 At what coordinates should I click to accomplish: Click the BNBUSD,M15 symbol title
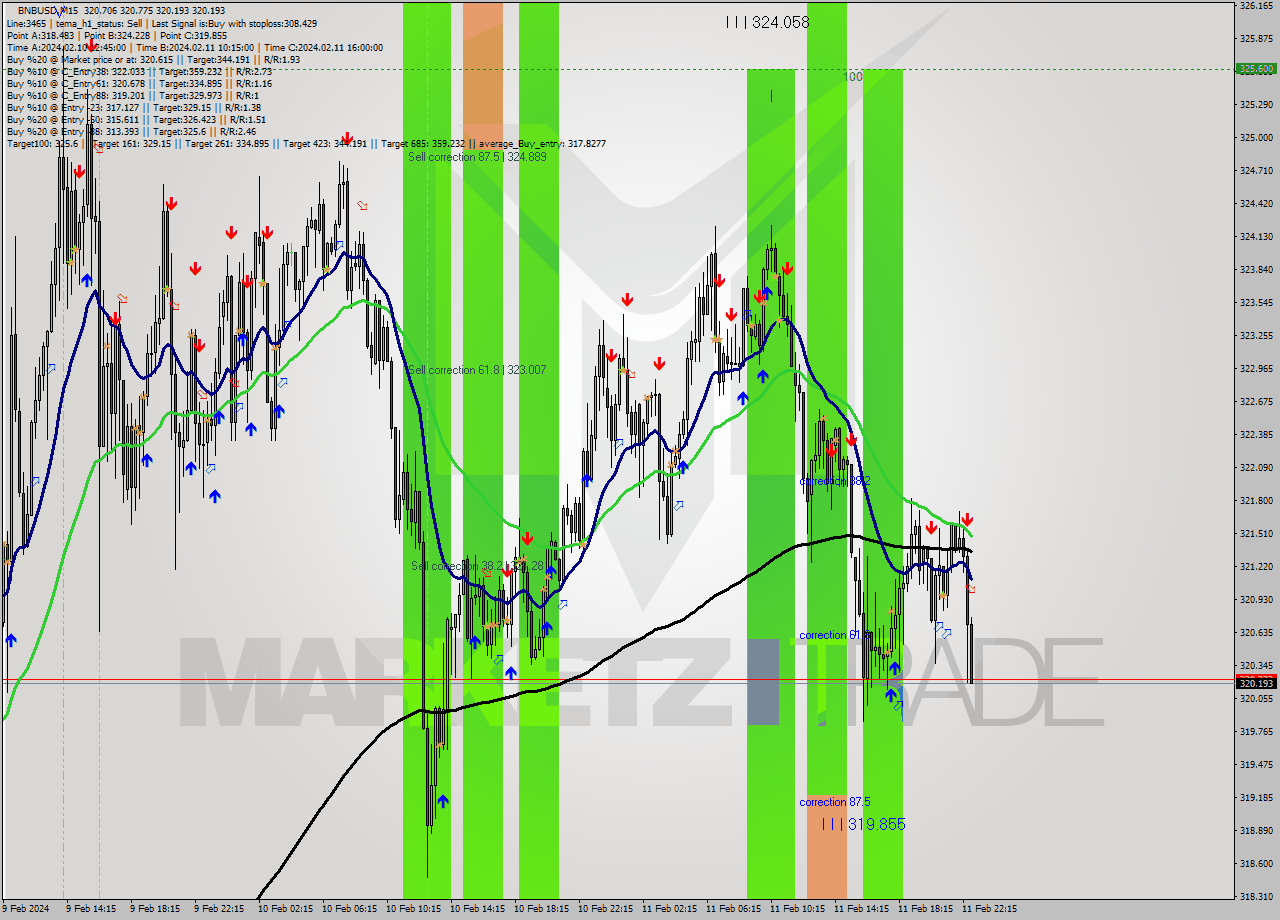coord(48,10)
